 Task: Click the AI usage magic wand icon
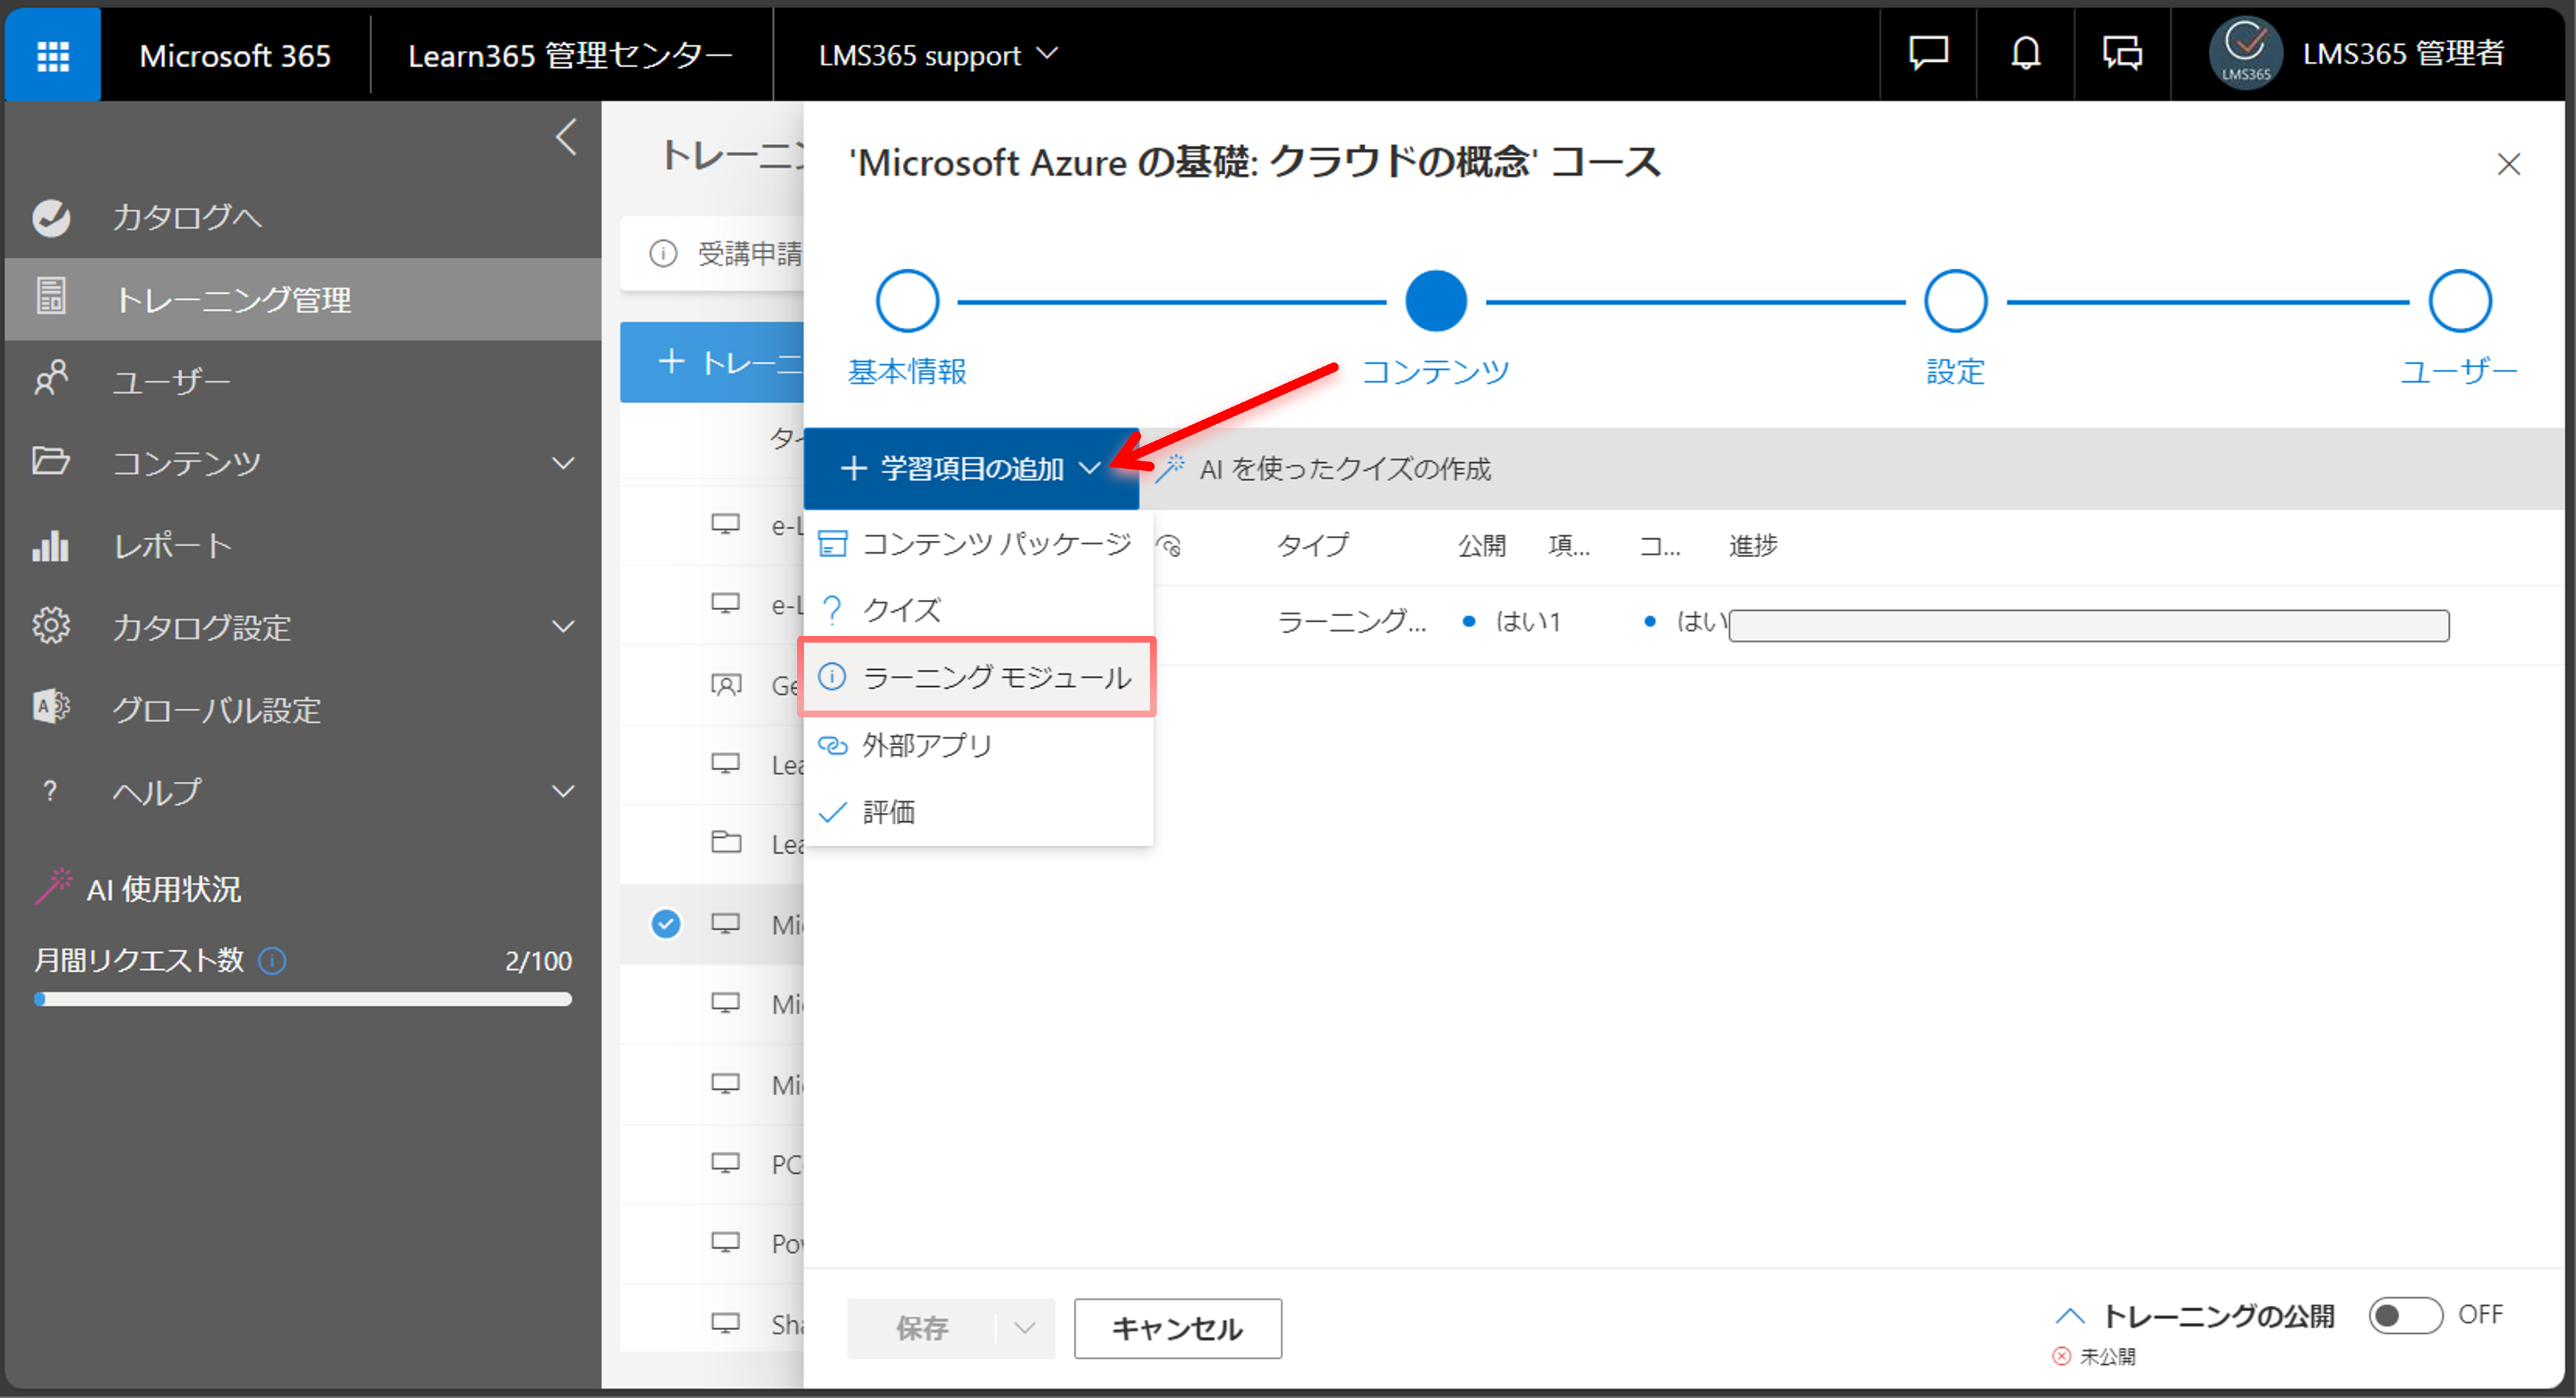pyautogui.click(x=55, y=887)
